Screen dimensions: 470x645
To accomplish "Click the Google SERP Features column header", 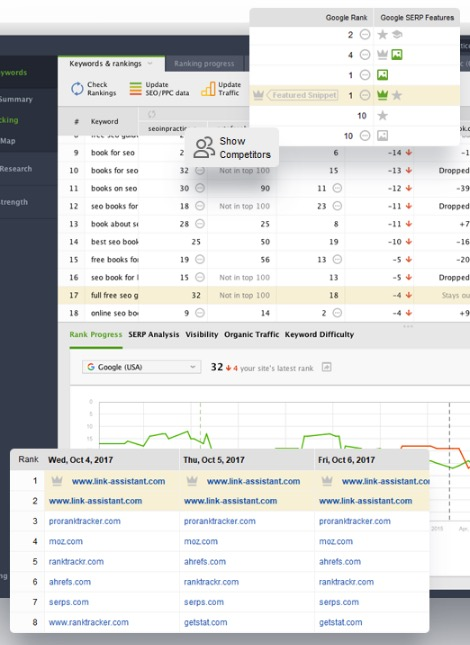I will [417, 18].
